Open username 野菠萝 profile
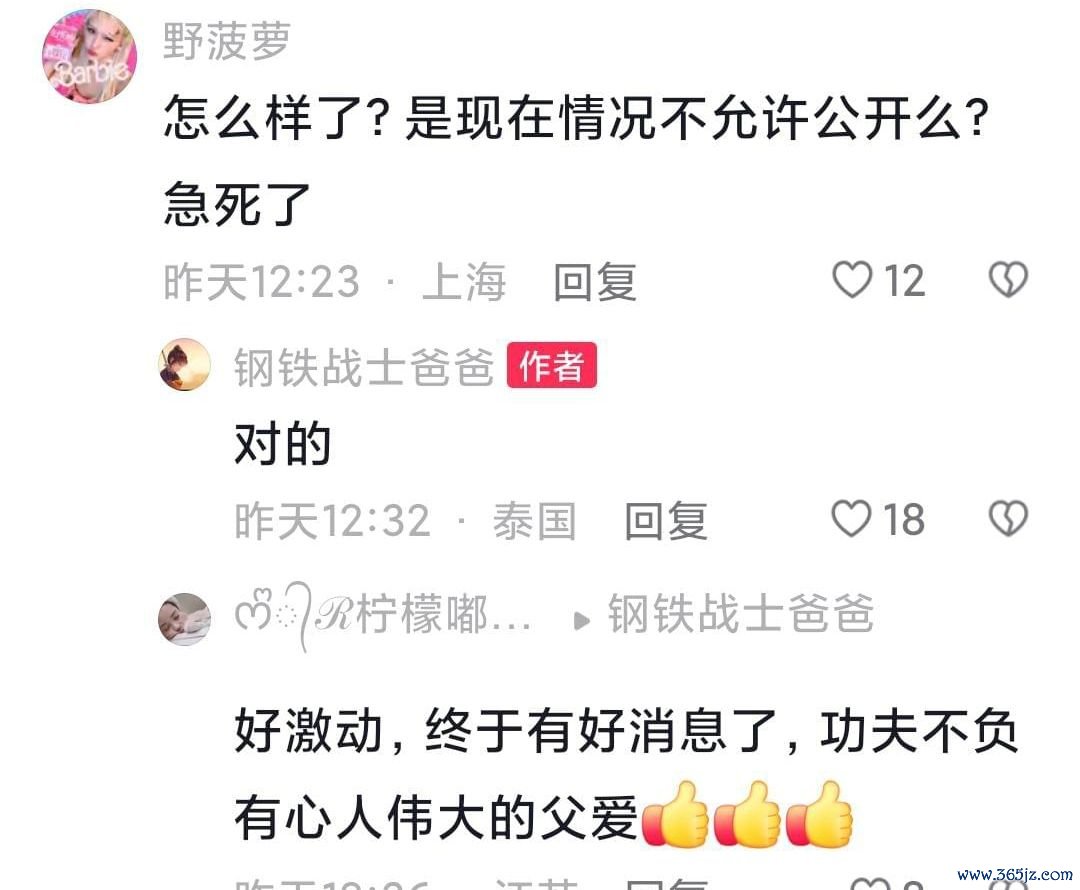The image size is (1080, 890). tap(227, 41)
